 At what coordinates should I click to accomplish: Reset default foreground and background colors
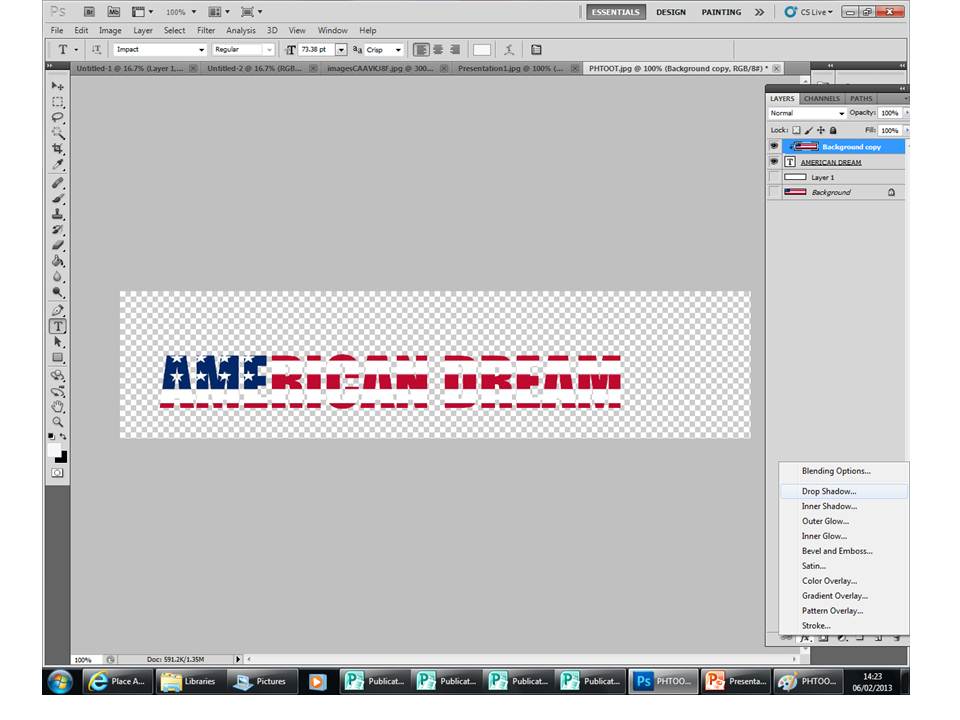[51, 437]
